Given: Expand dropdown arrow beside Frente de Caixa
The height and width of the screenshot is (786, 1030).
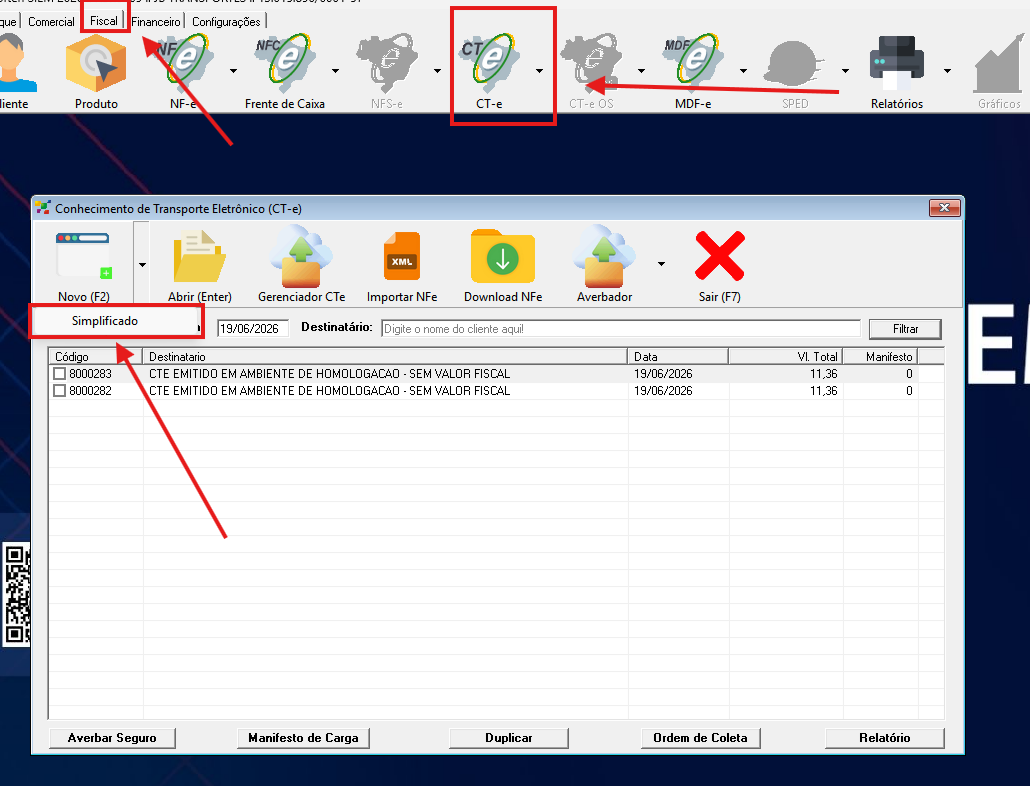Looking at the screenshot, I should coord(335,70).
